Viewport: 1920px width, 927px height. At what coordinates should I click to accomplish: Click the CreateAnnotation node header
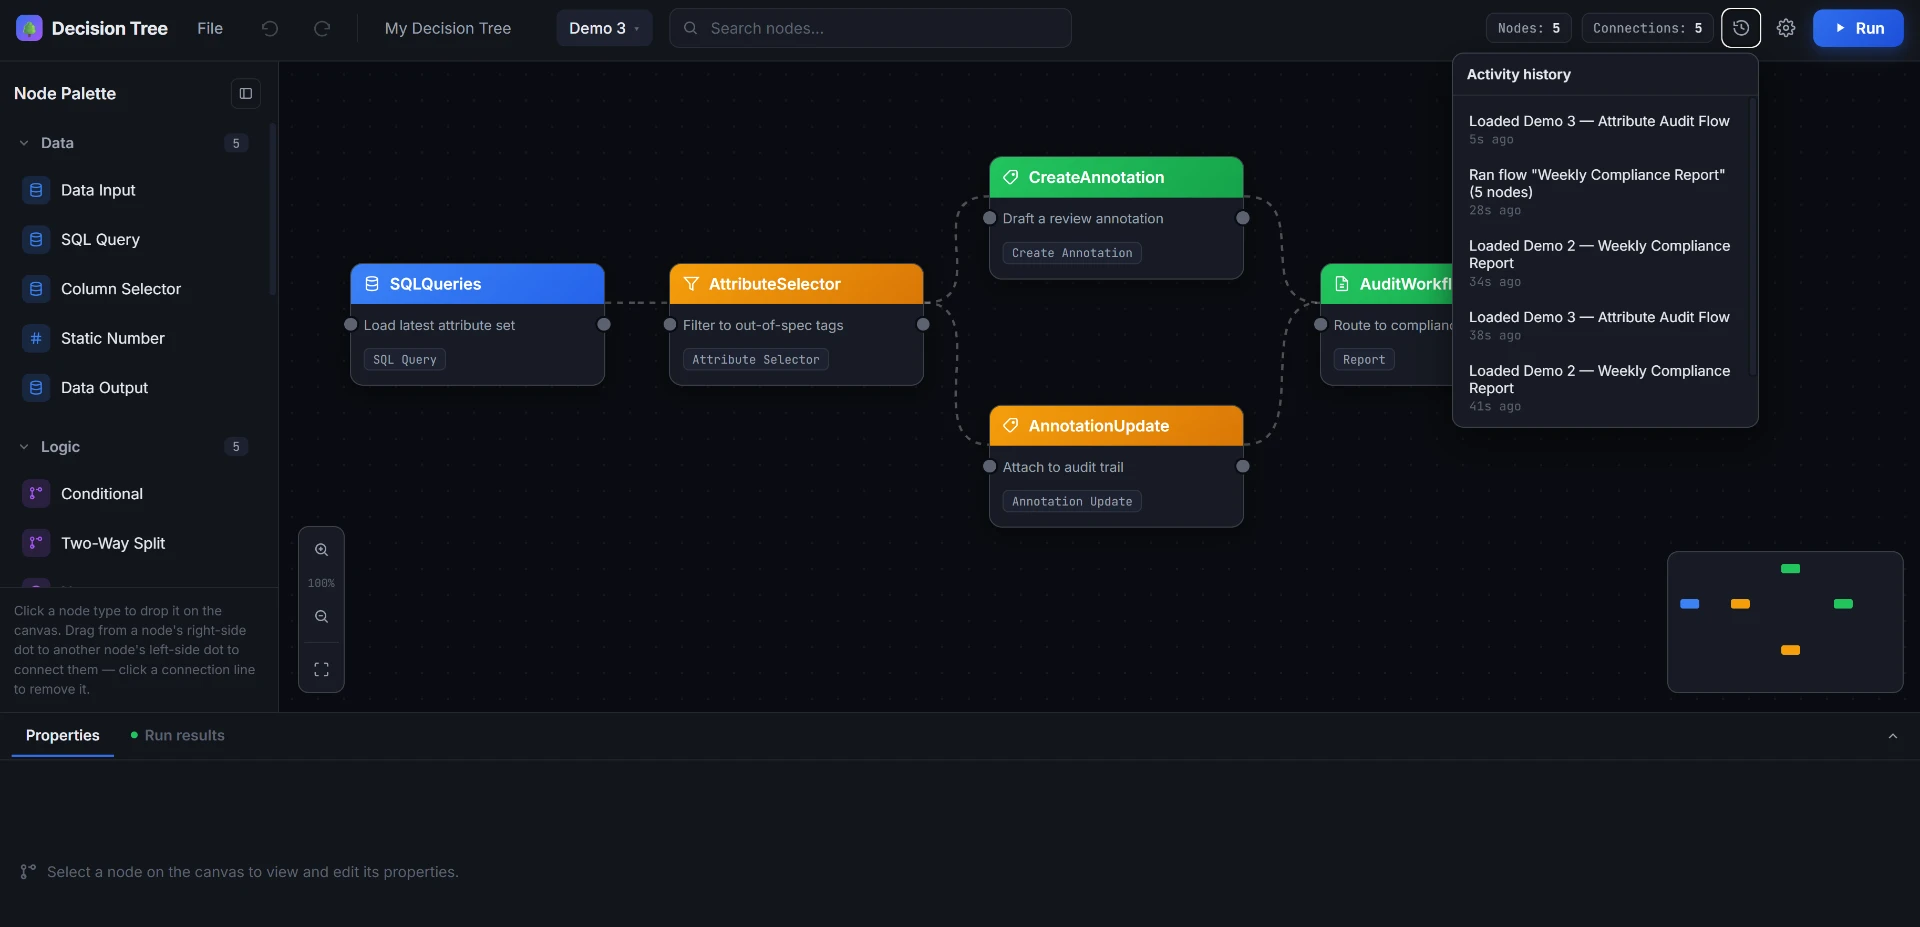coord(1116,177)
